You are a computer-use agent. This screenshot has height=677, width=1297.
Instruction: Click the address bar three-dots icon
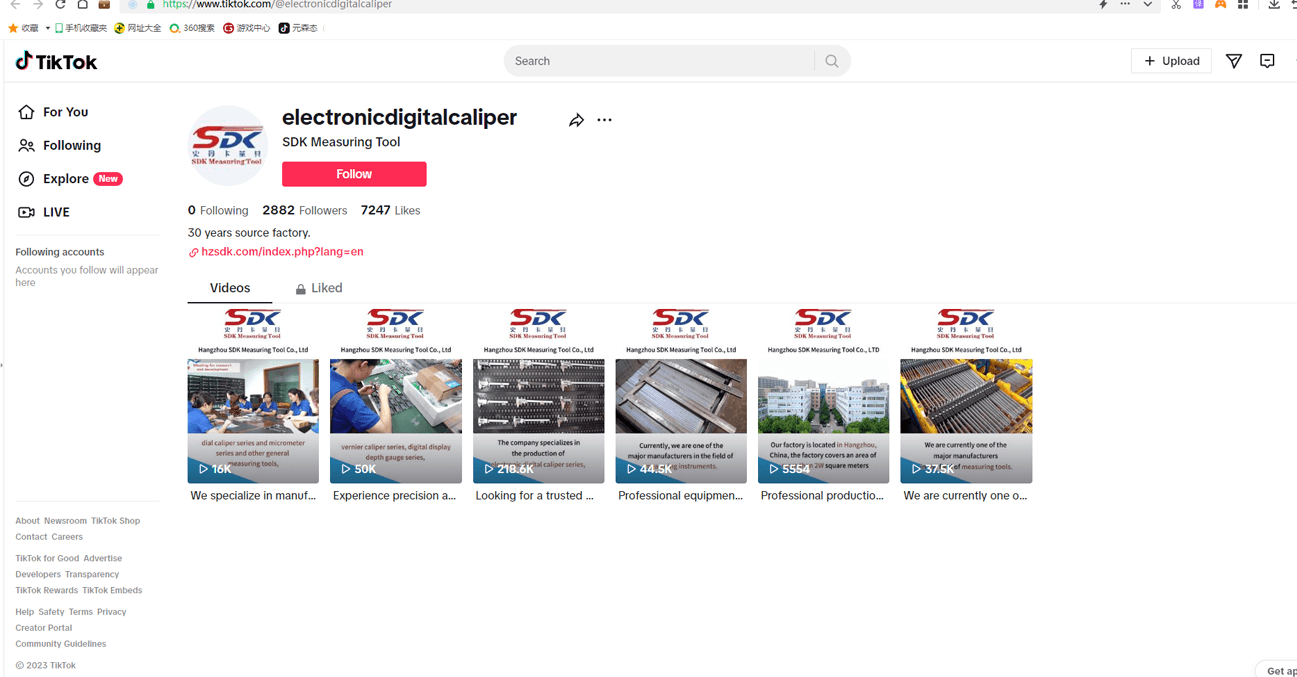point(1125,5)
